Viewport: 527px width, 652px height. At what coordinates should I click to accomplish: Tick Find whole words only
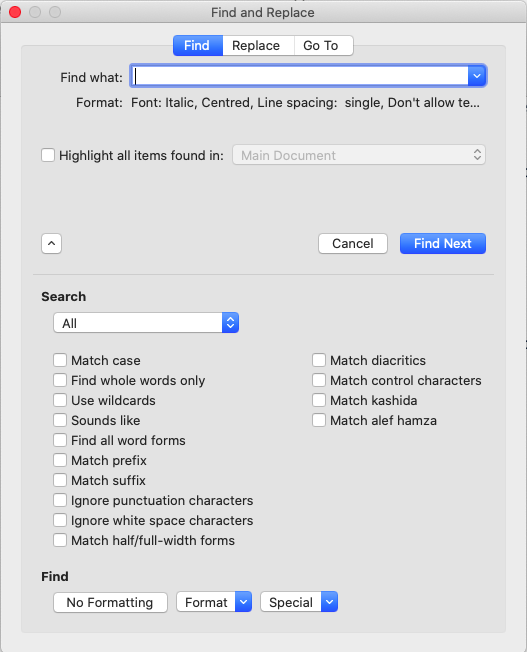pos(60,380)
